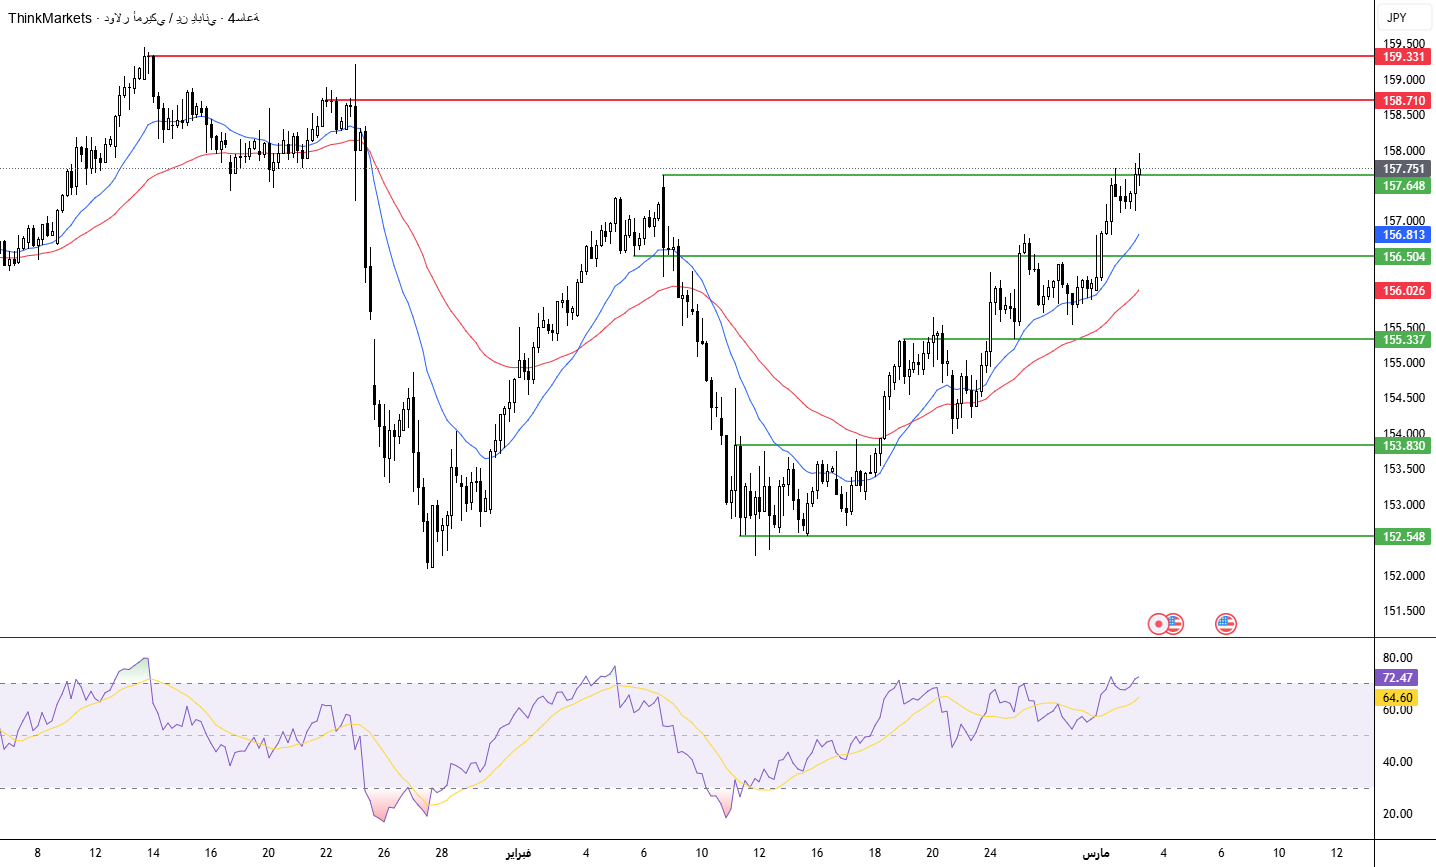The height and width of the screenshot is (867, 1436).
Task: Click the yellow RSI average value 64.60
Action: [1397, 698]
